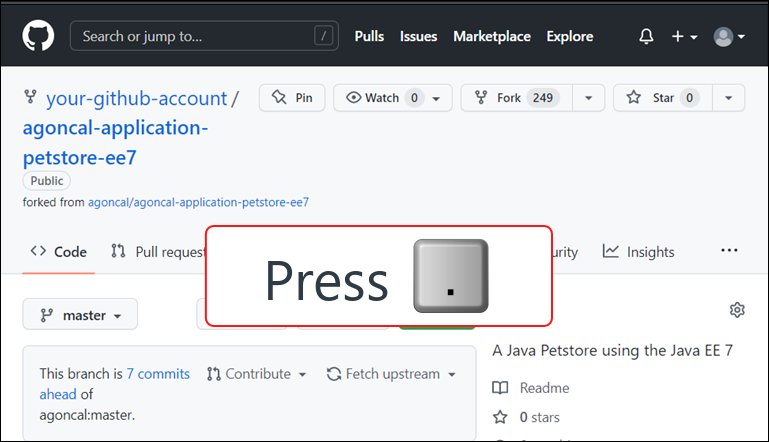Open the Readme link in About
The image size is (769, 442).
545,388
